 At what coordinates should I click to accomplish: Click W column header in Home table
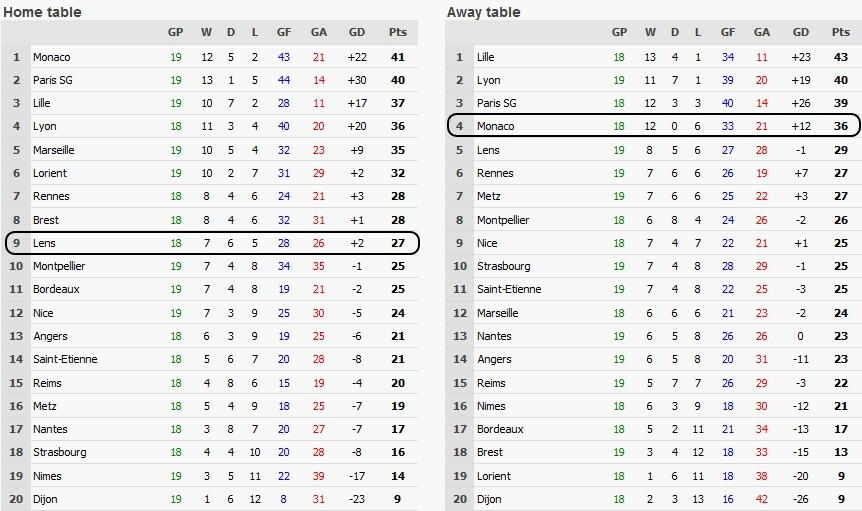point(205,32)
